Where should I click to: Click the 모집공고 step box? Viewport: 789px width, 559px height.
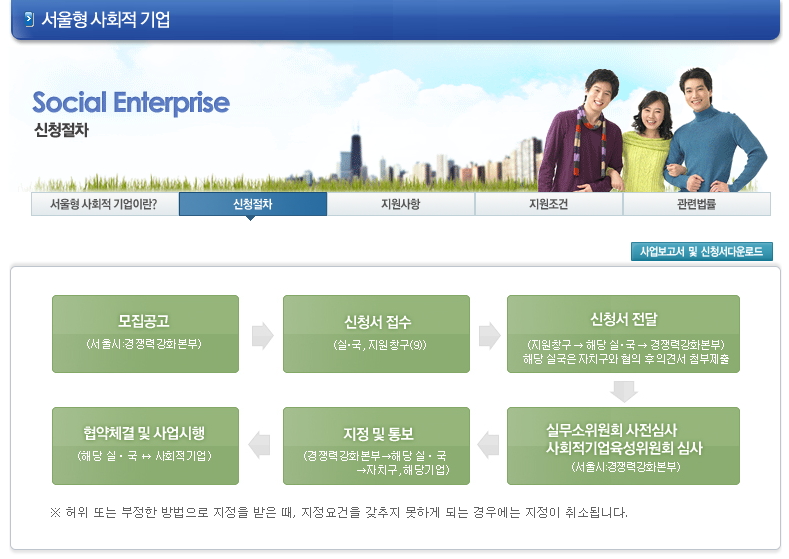coord(145,334)
